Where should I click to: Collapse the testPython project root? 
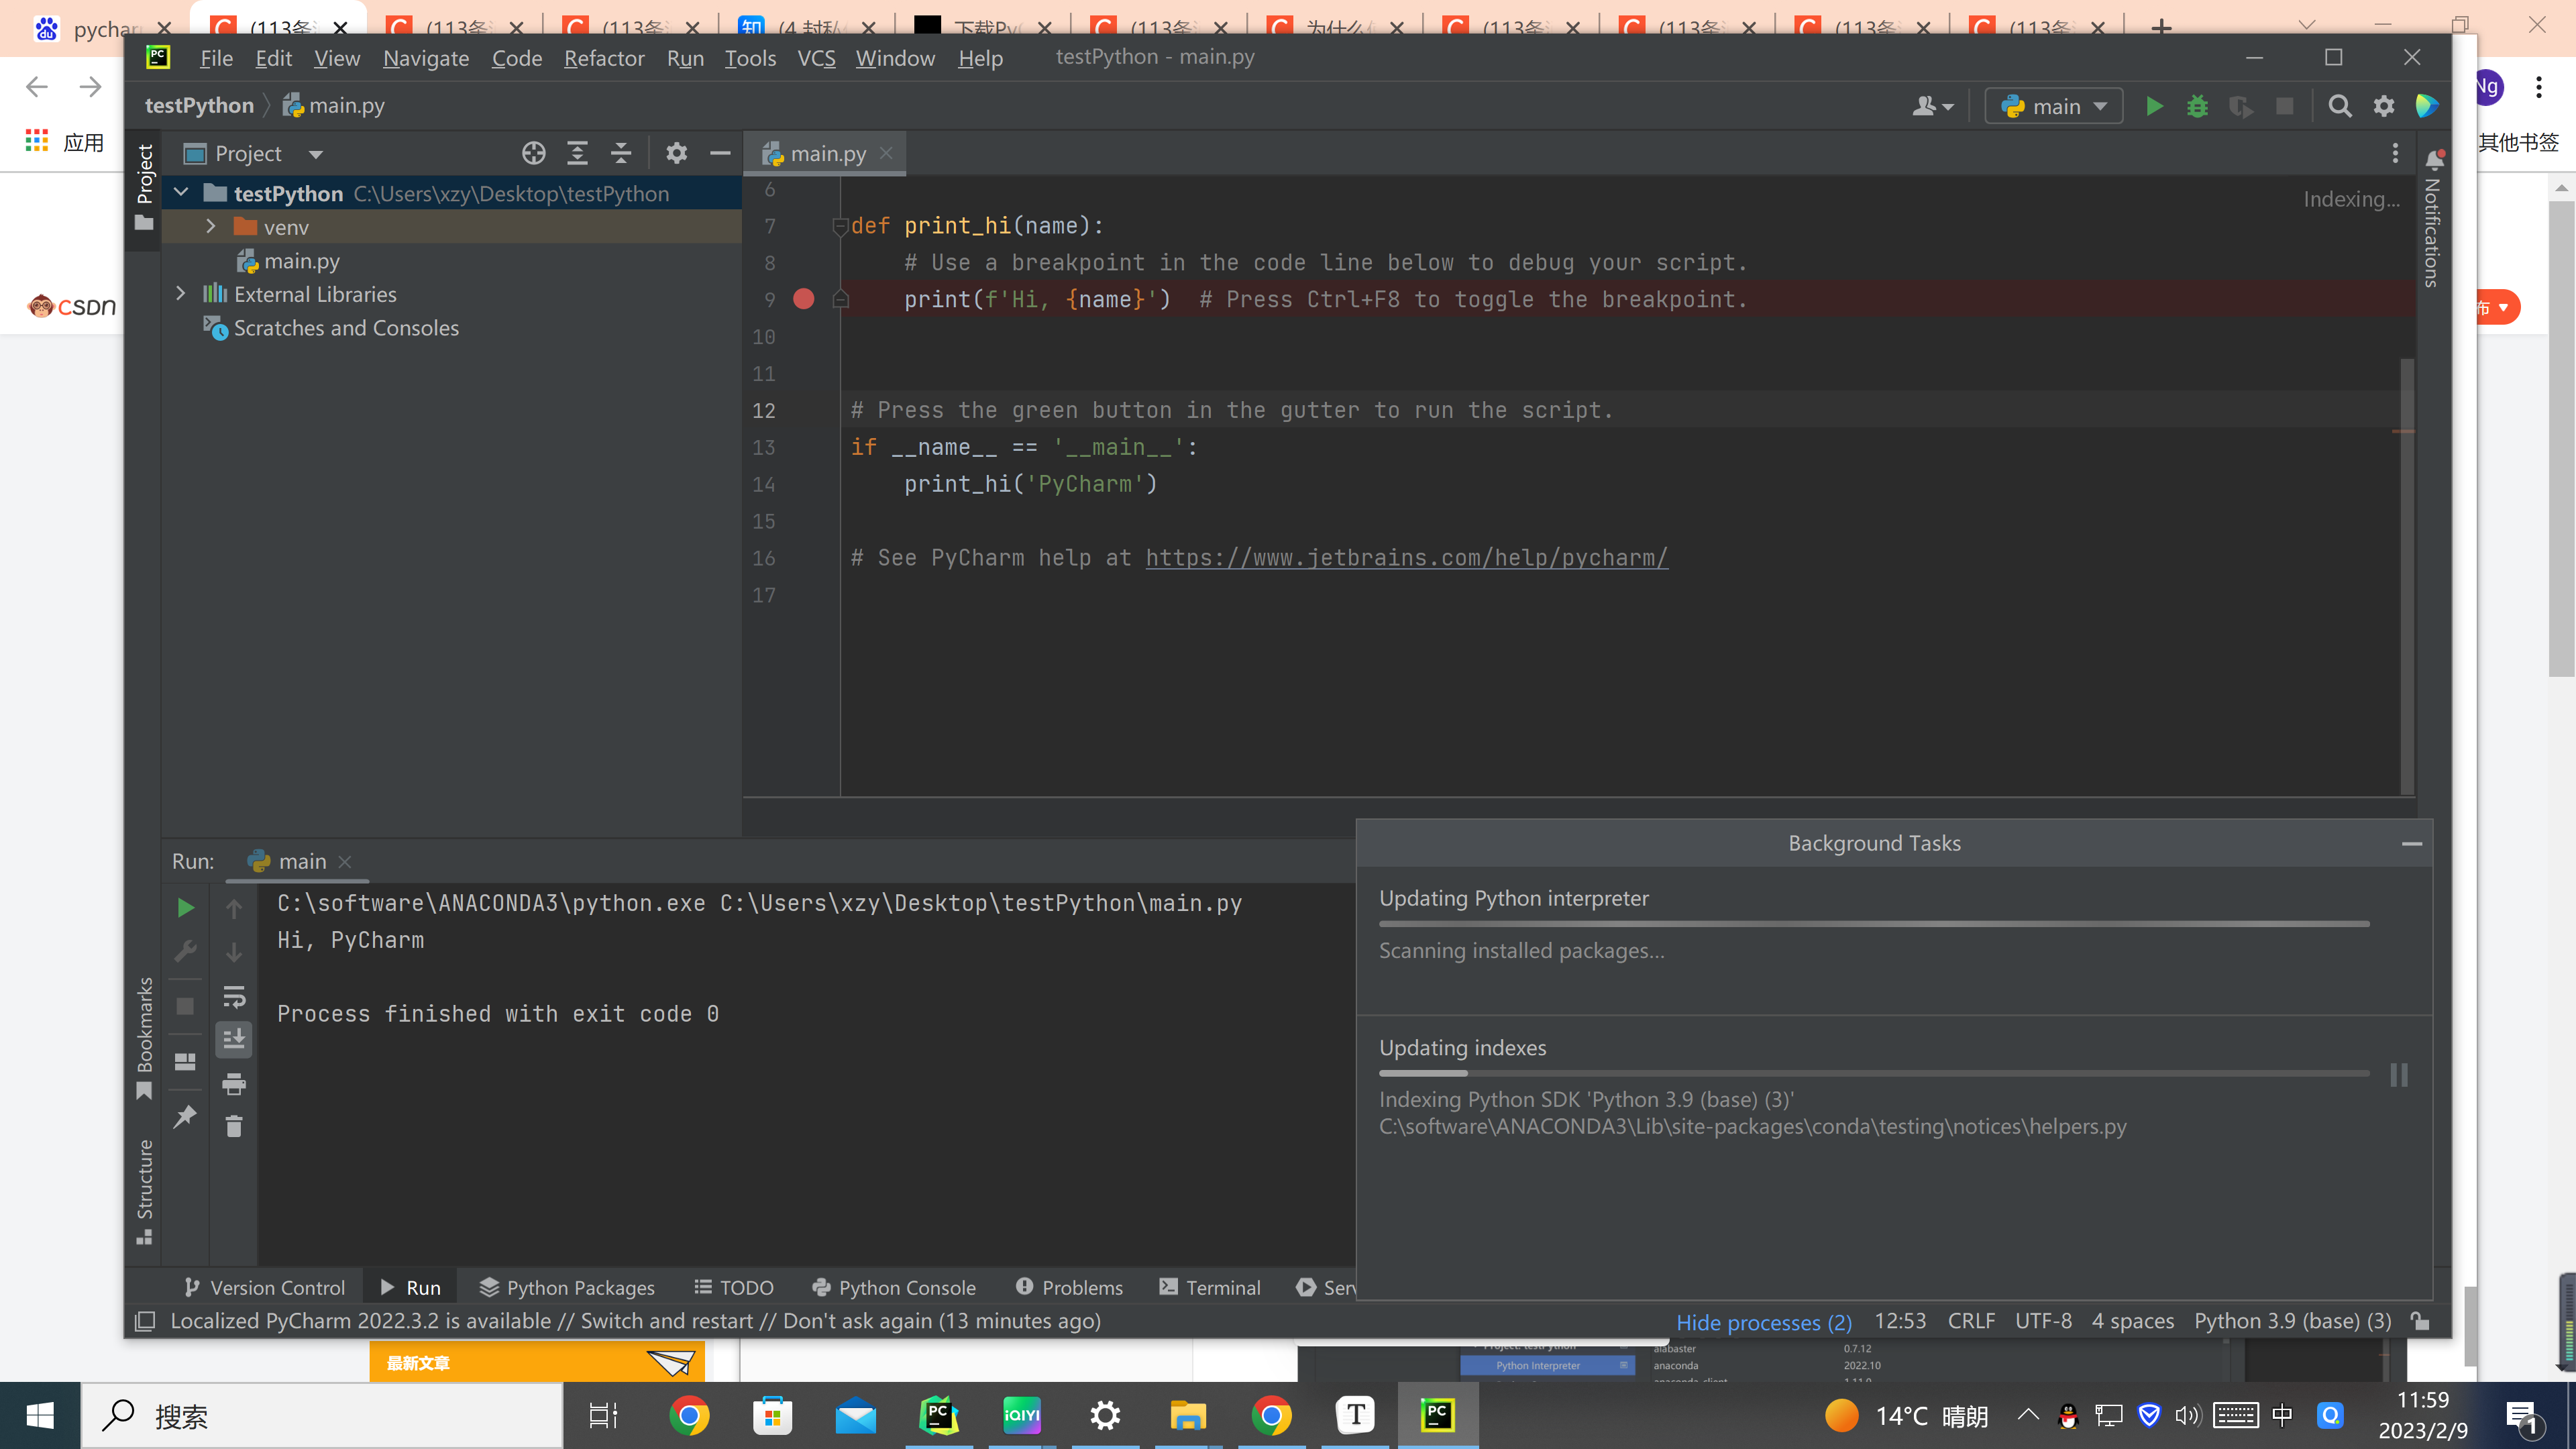pos(181,192)
